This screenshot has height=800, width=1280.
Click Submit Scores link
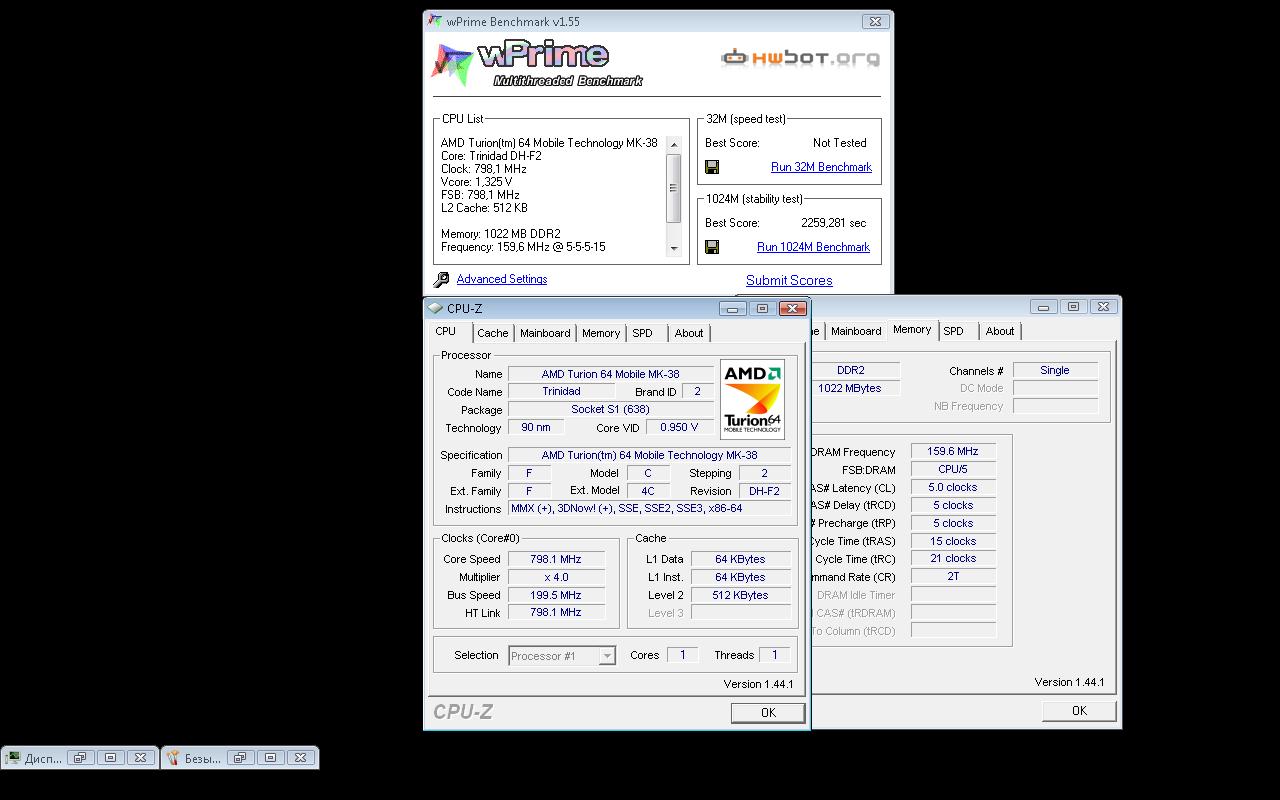(789, 280)
